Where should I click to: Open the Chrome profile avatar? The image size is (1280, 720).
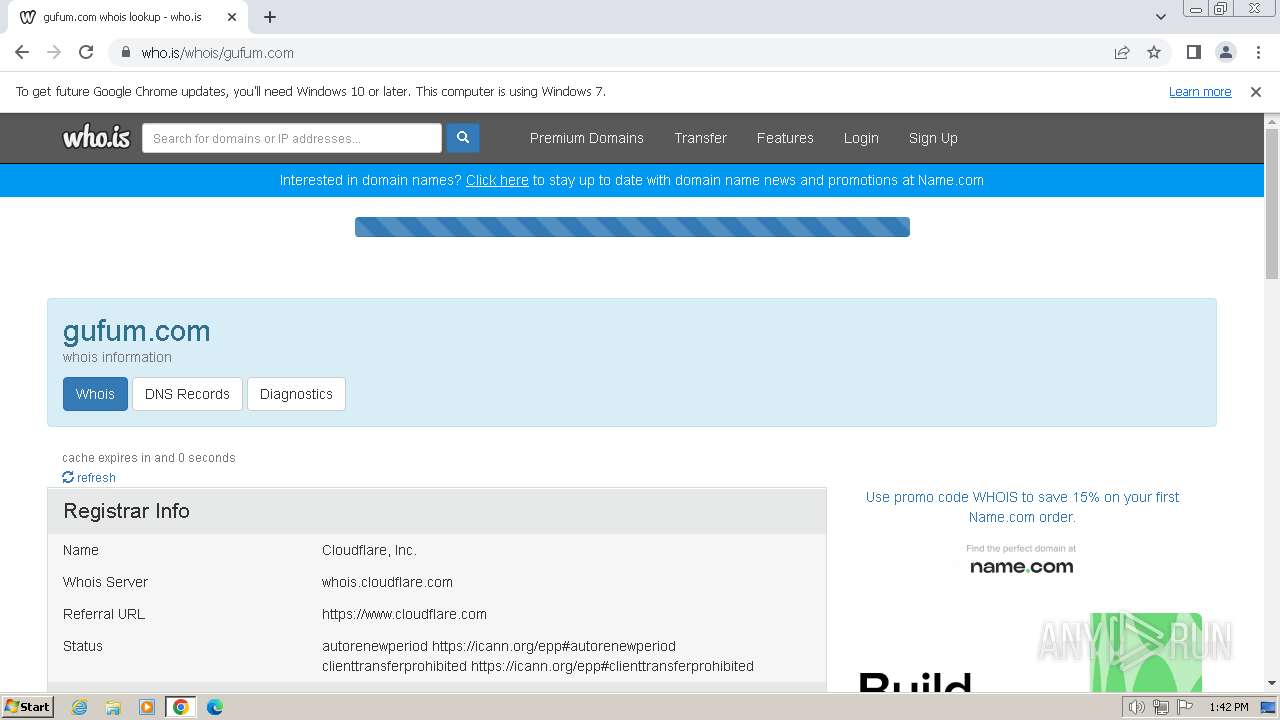1225,52
